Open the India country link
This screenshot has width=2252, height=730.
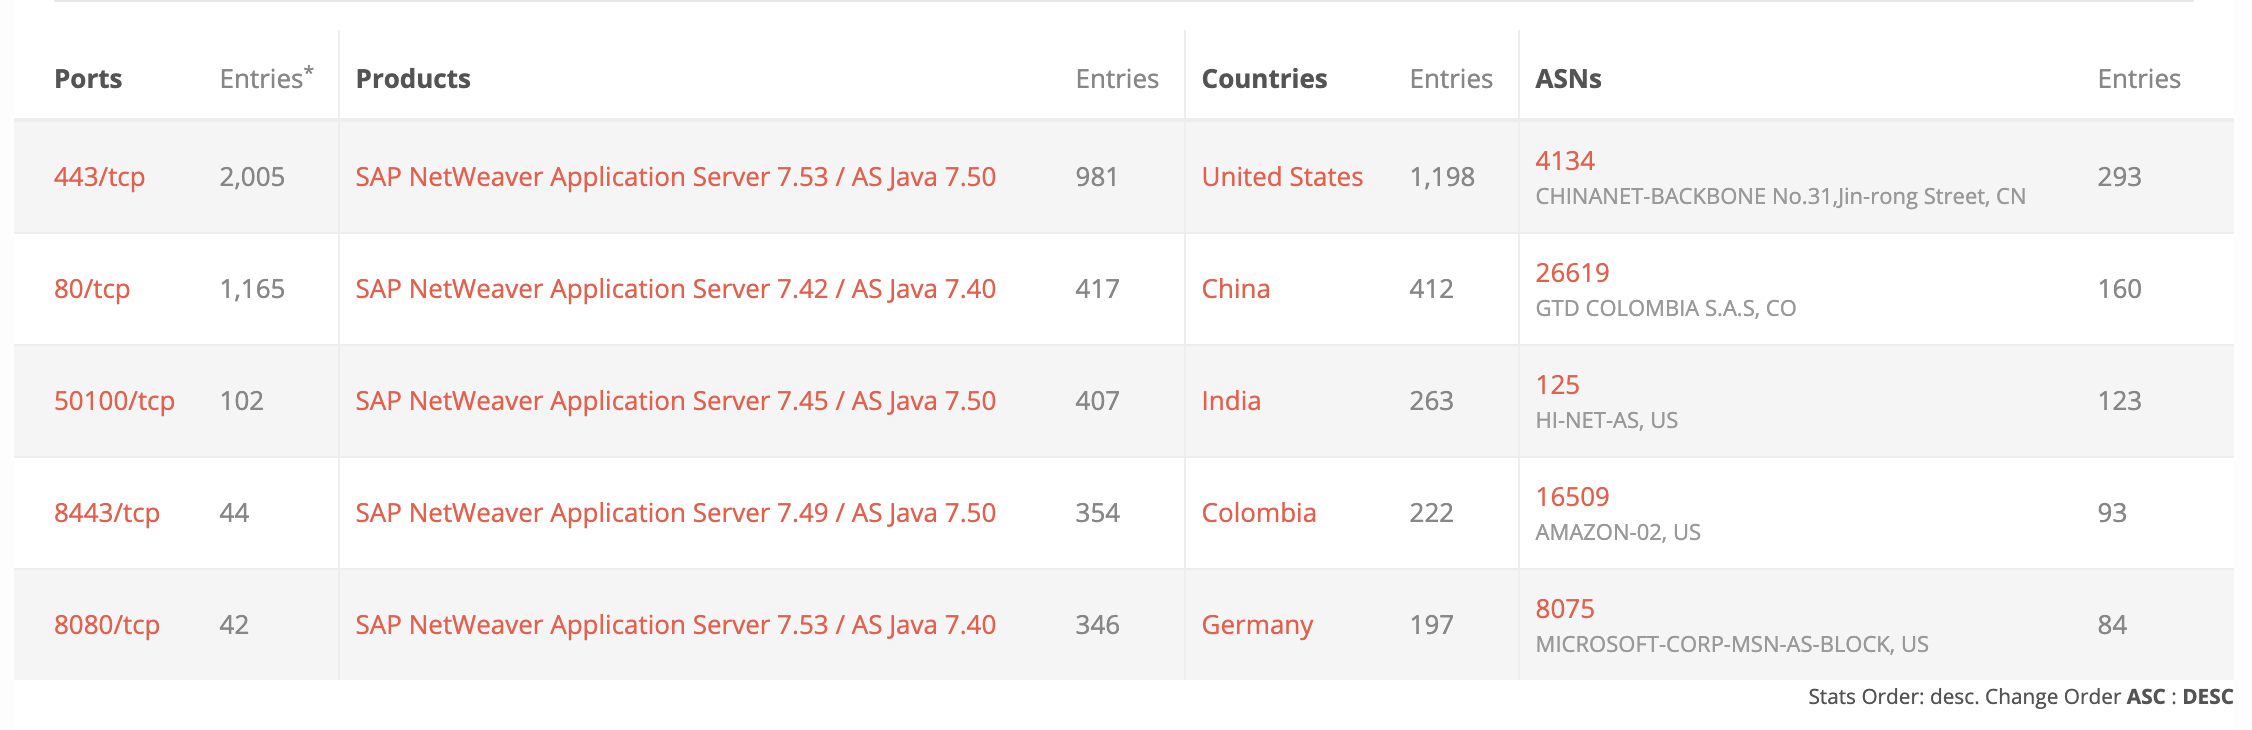point(1231,401)
